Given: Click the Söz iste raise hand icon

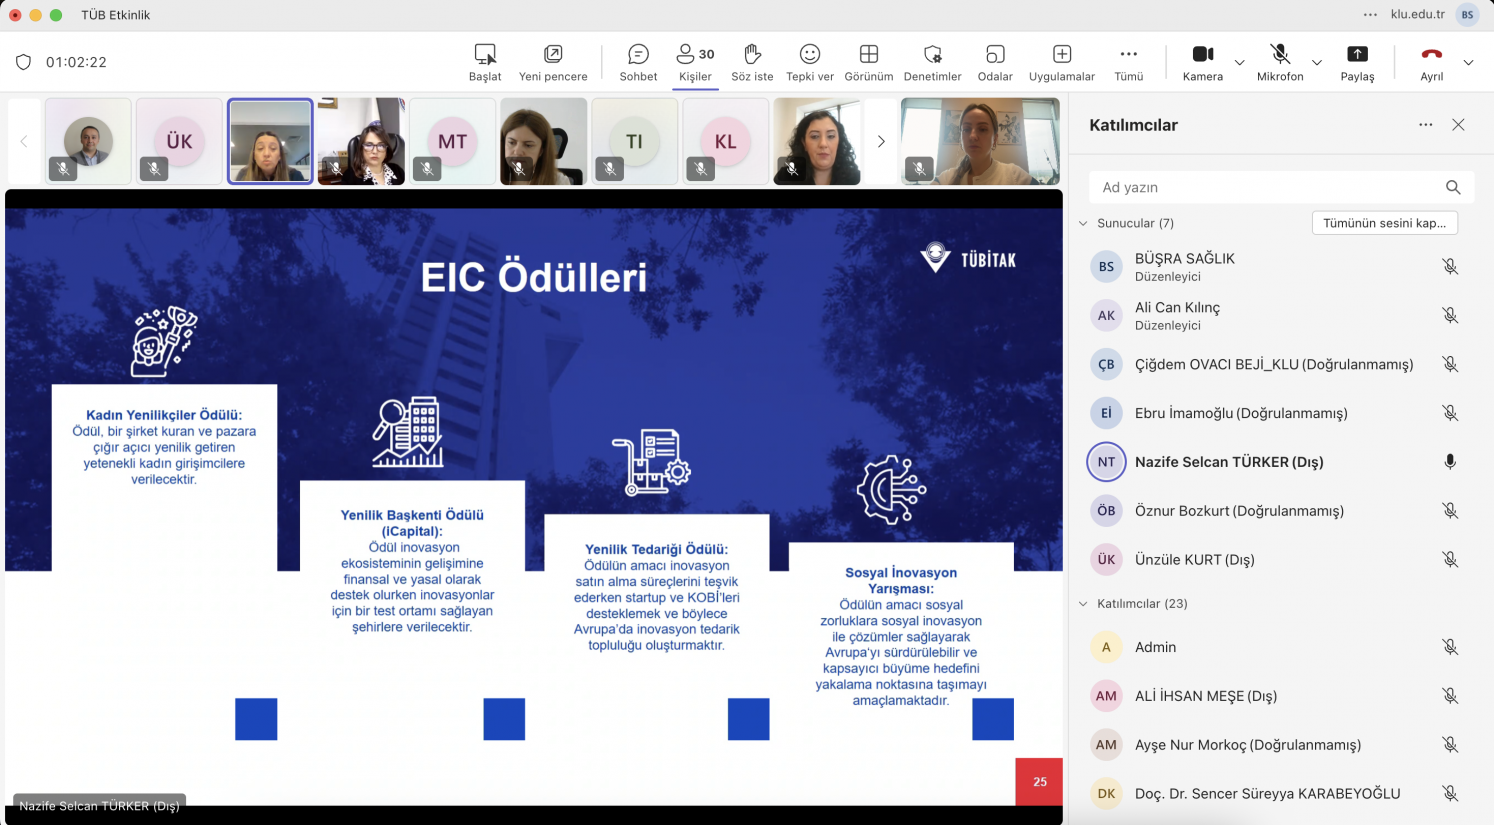Looking at the screenshot, I should coord(752,62).
